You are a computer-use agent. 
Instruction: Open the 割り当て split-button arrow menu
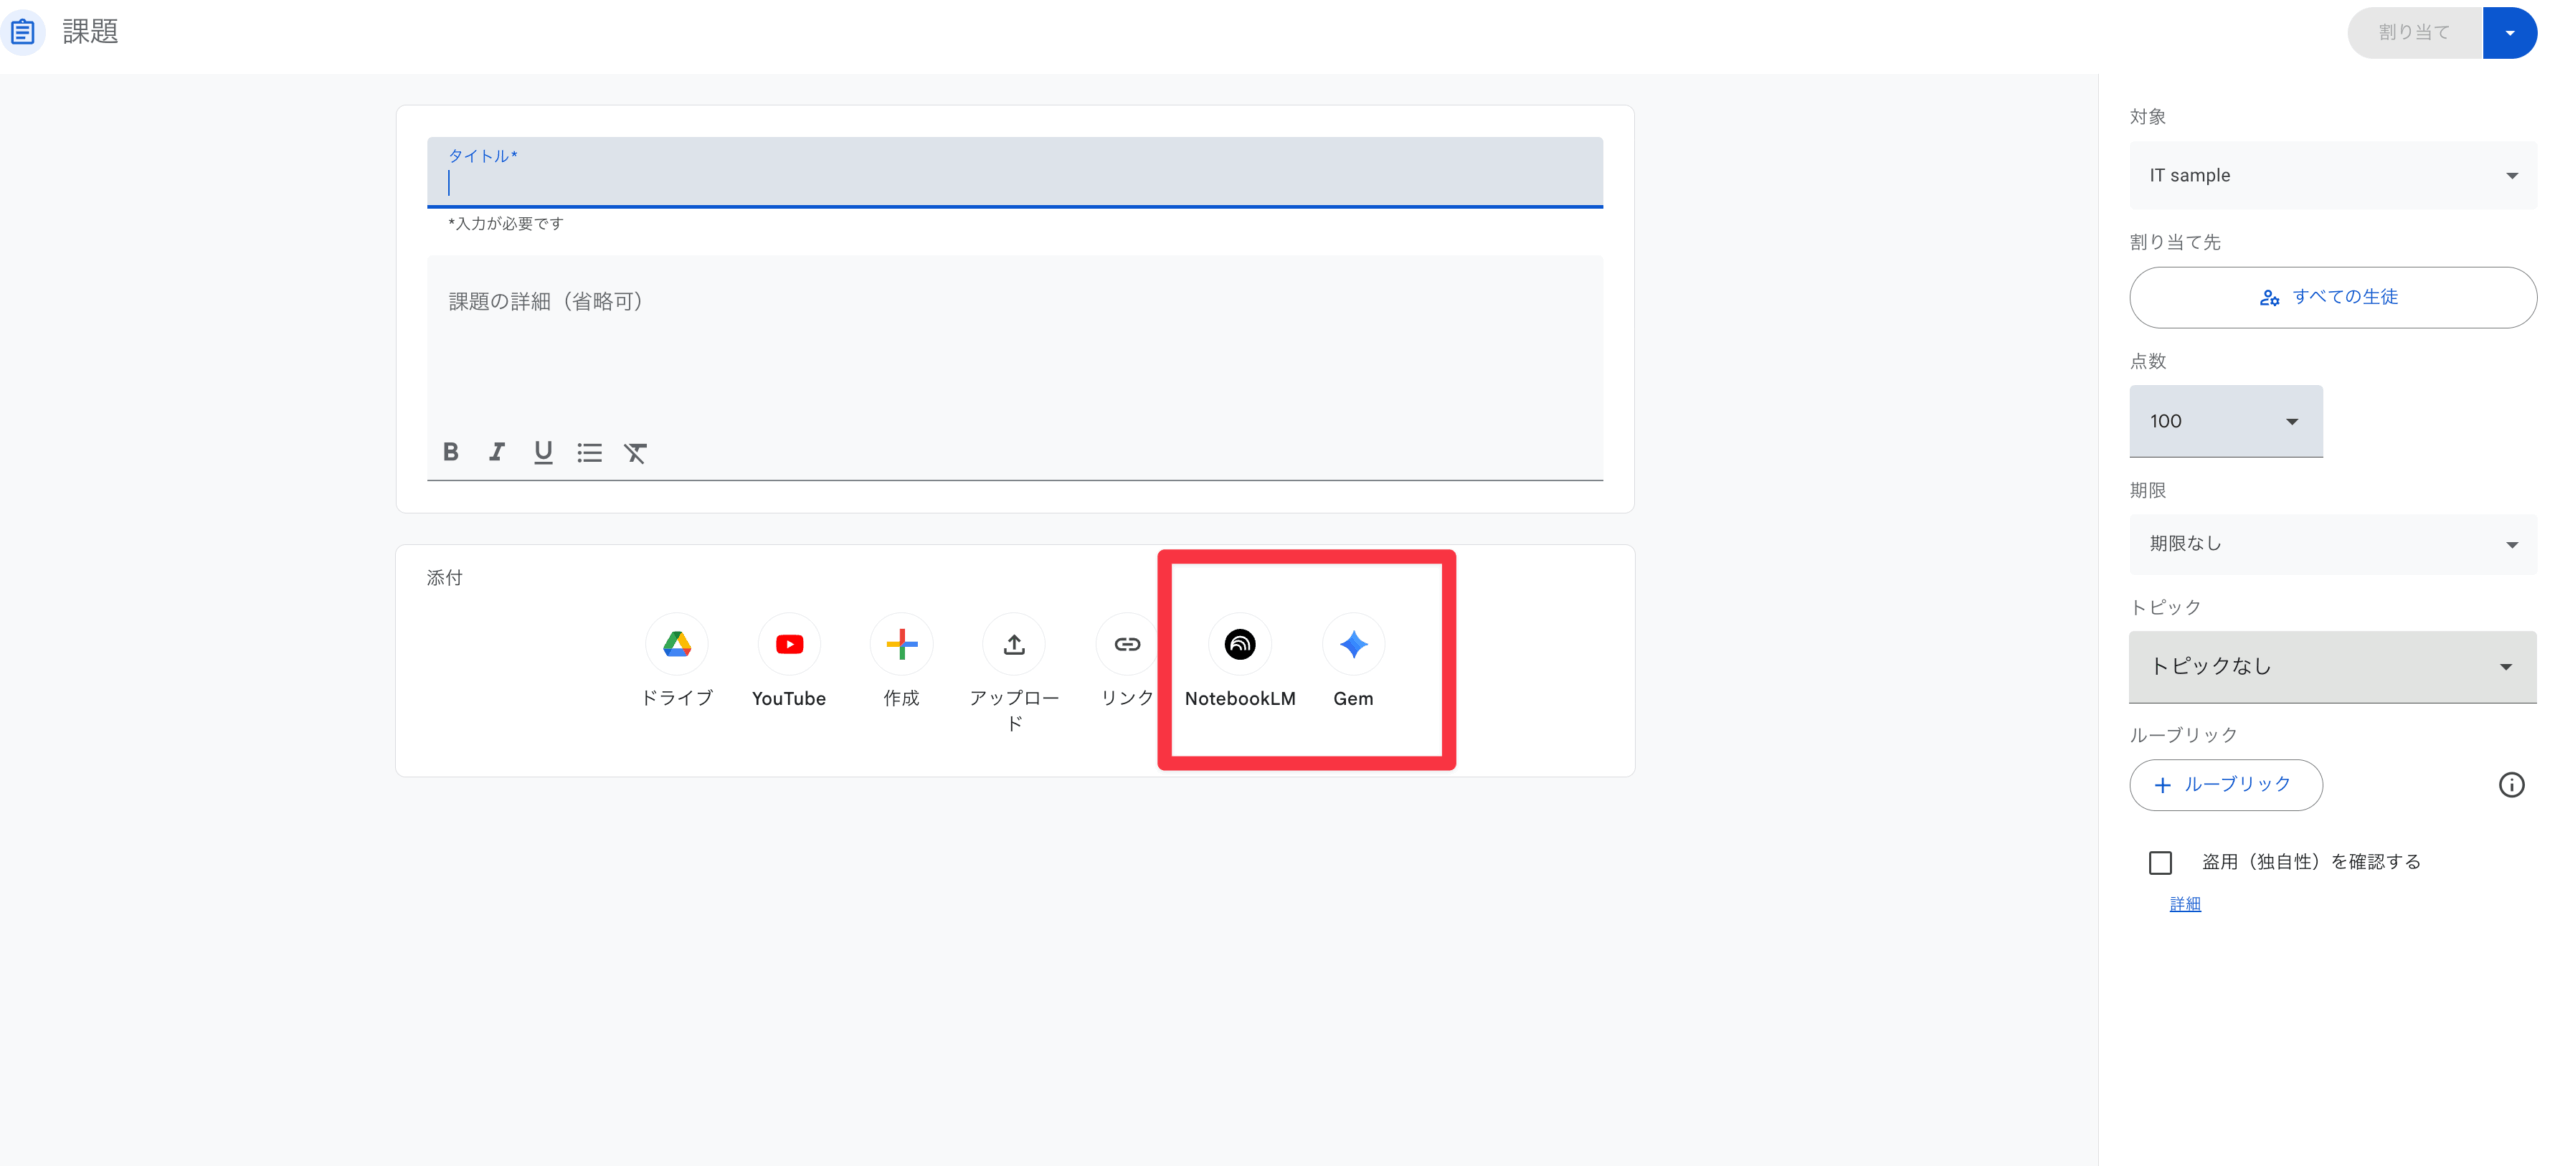coord(2510,32)
